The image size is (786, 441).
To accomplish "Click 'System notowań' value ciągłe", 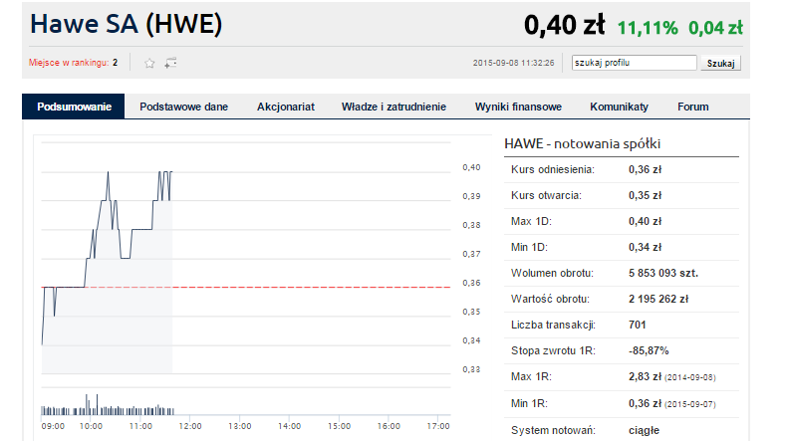I will (x=644, y=430).
